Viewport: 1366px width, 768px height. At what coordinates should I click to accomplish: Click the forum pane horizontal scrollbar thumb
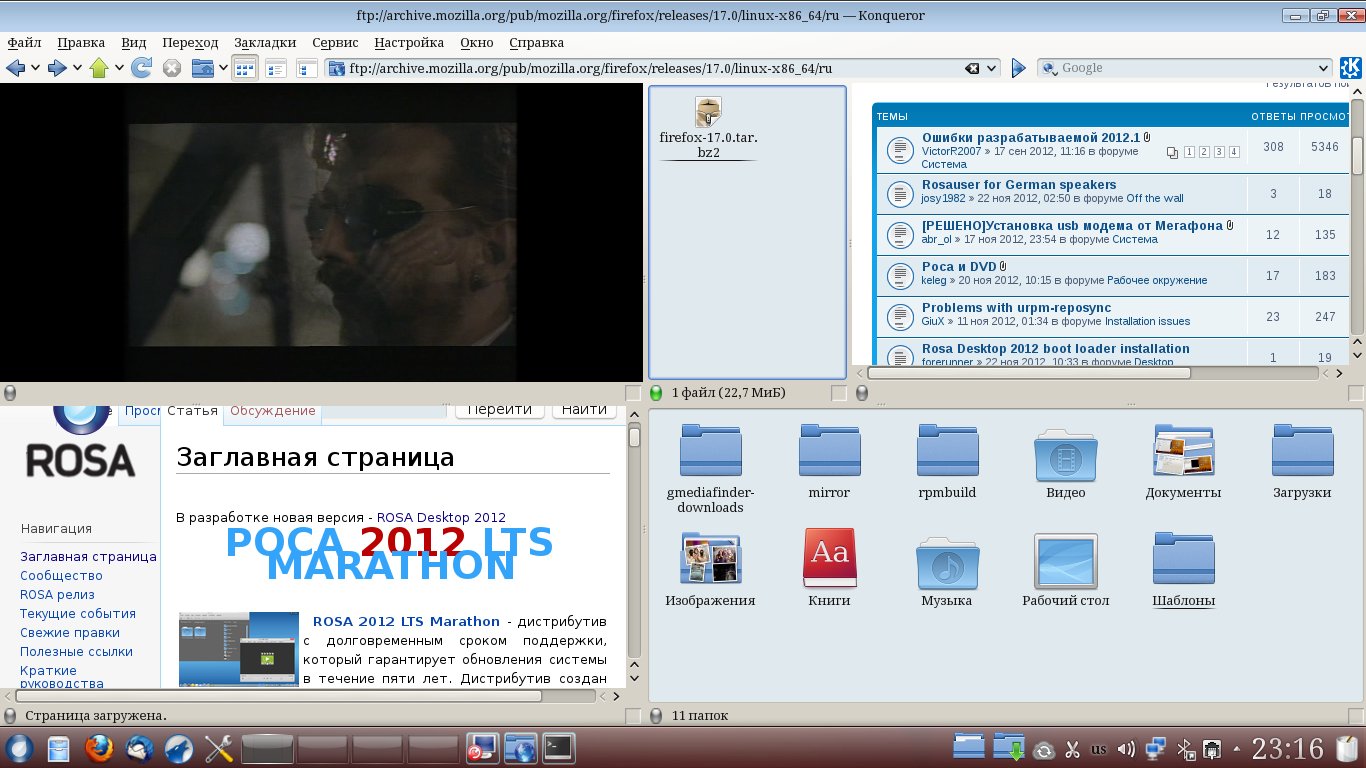tap(1029, 373)
